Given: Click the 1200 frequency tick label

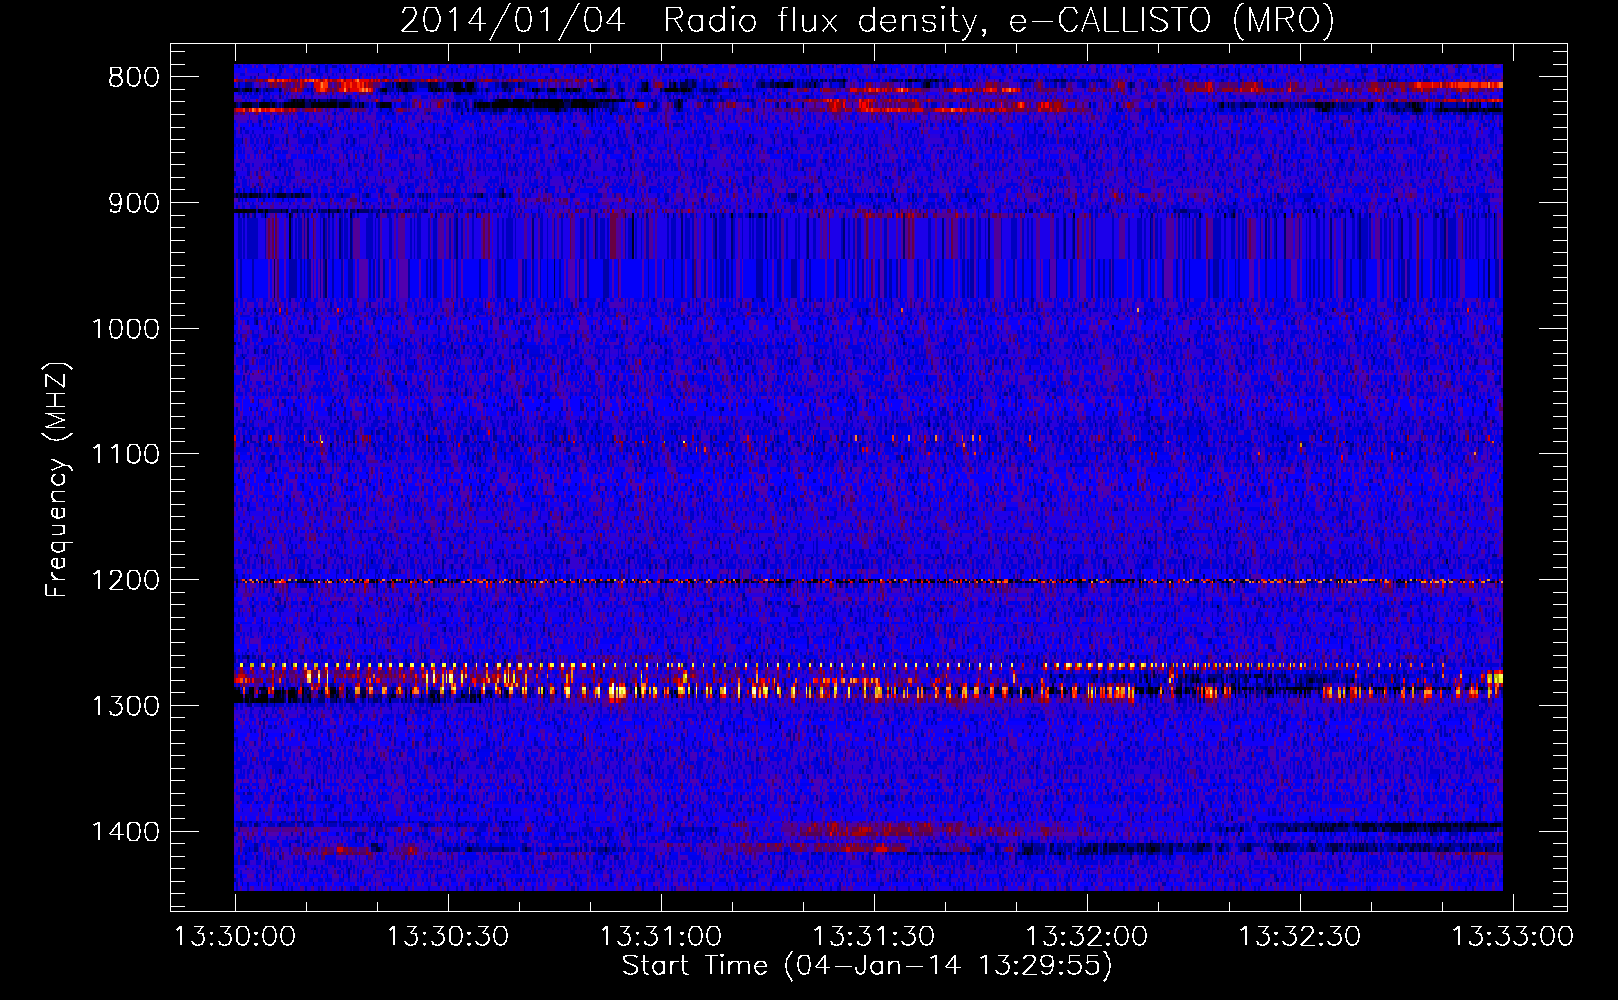Looking at the screenshot, I should [x=126, y=581].
